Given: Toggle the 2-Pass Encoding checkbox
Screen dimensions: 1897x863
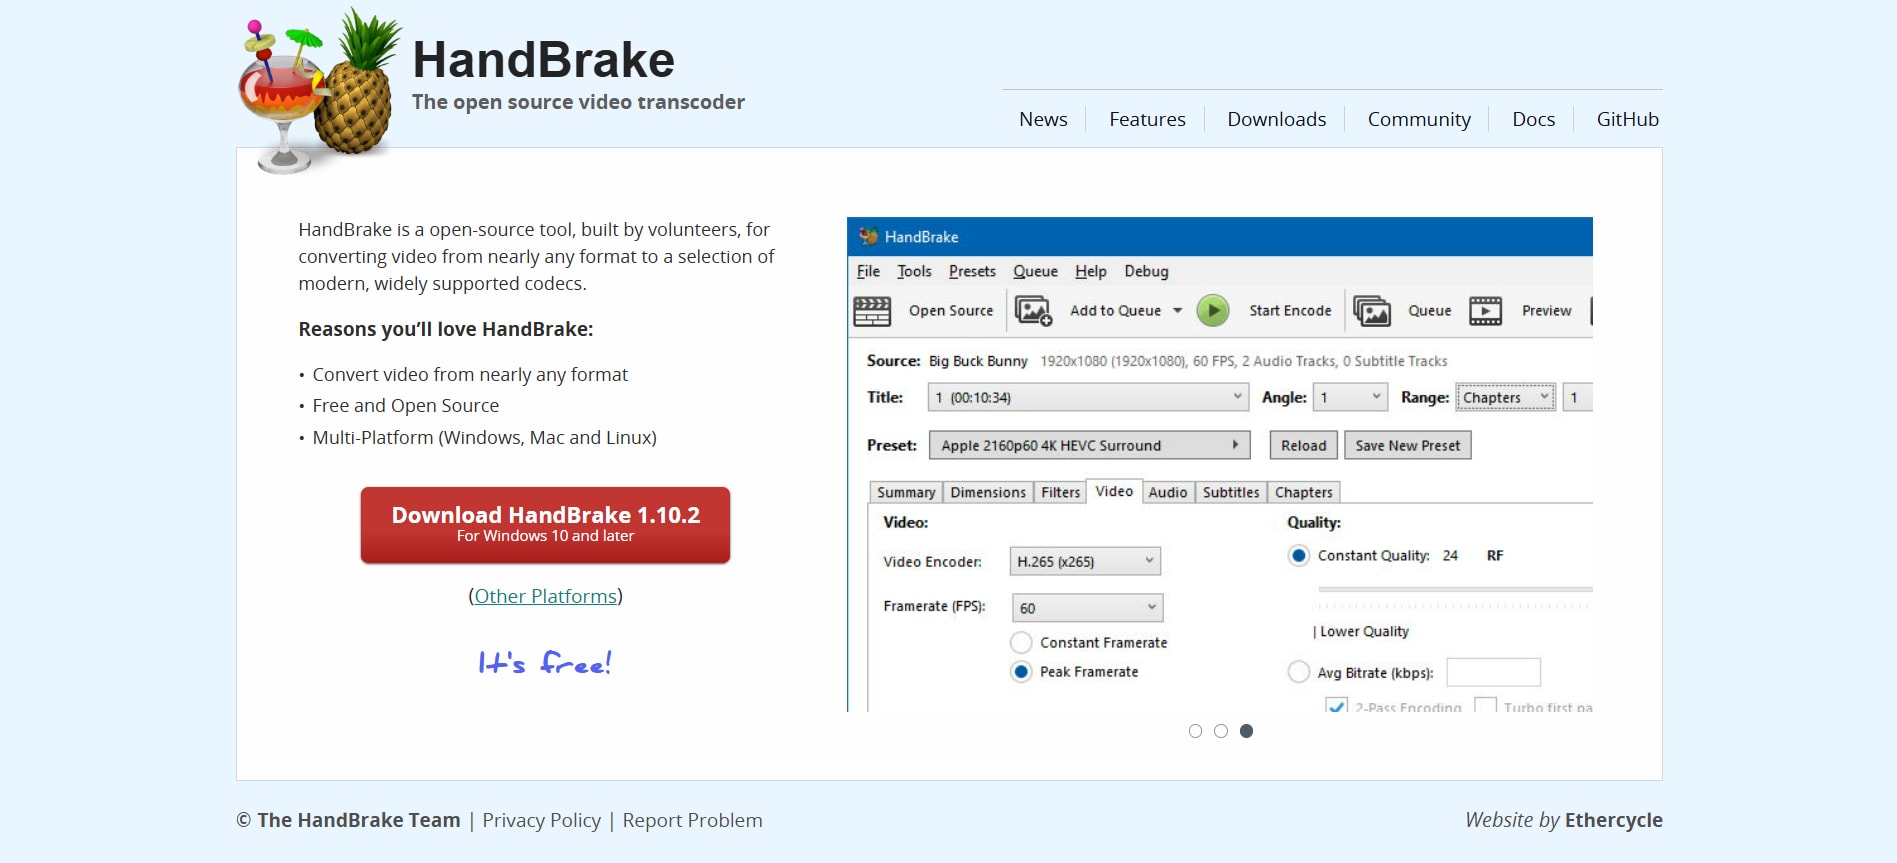Looking at the screenshot, I should pos(1336,706).
